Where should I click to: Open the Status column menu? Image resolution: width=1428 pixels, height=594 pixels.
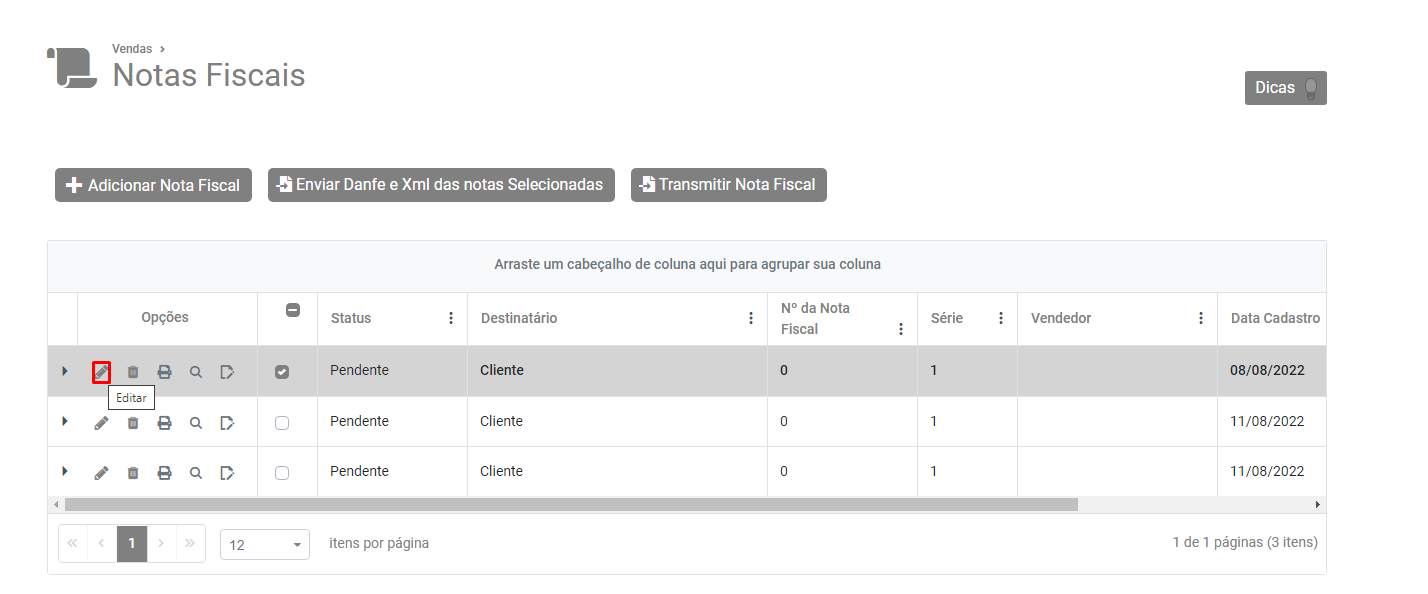tap(451, 319)
